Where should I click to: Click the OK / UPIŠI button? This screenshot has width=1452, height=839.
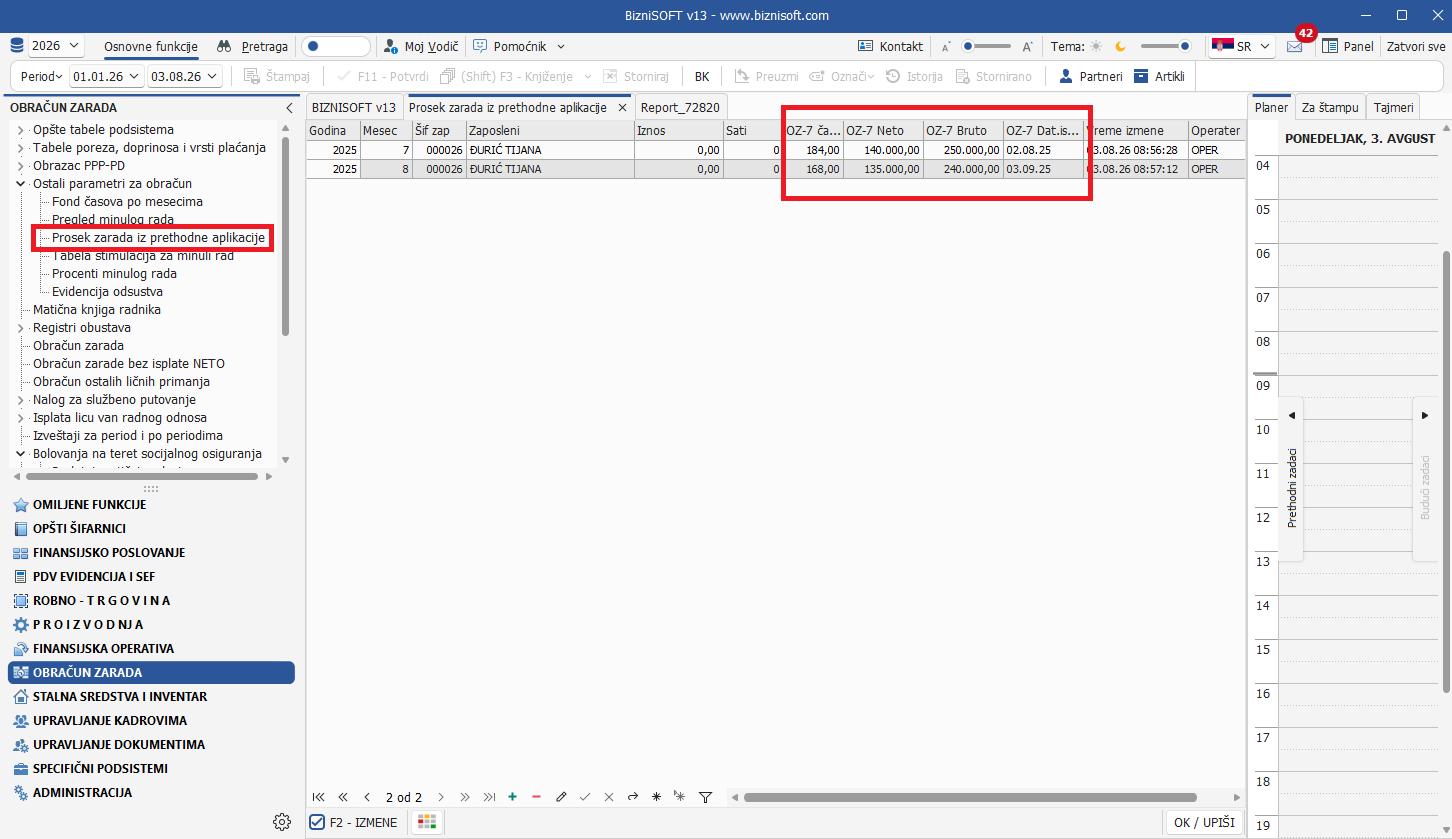tap(1204, 822)
